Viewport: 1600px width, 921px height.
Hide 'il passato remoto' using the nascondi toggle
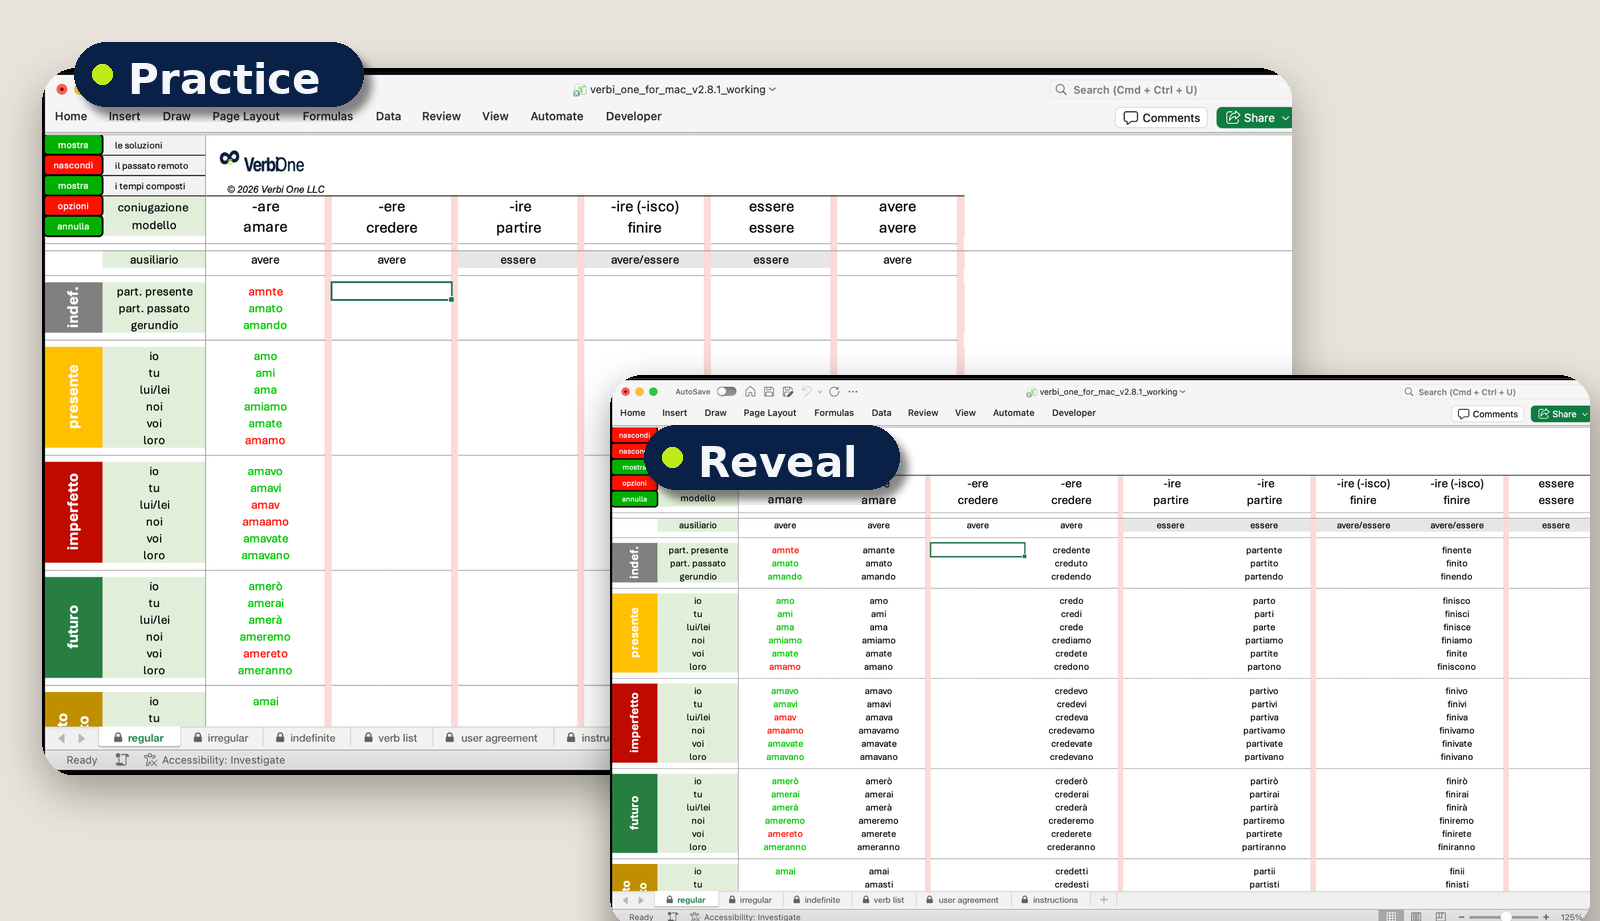click(x=72, y=165)
